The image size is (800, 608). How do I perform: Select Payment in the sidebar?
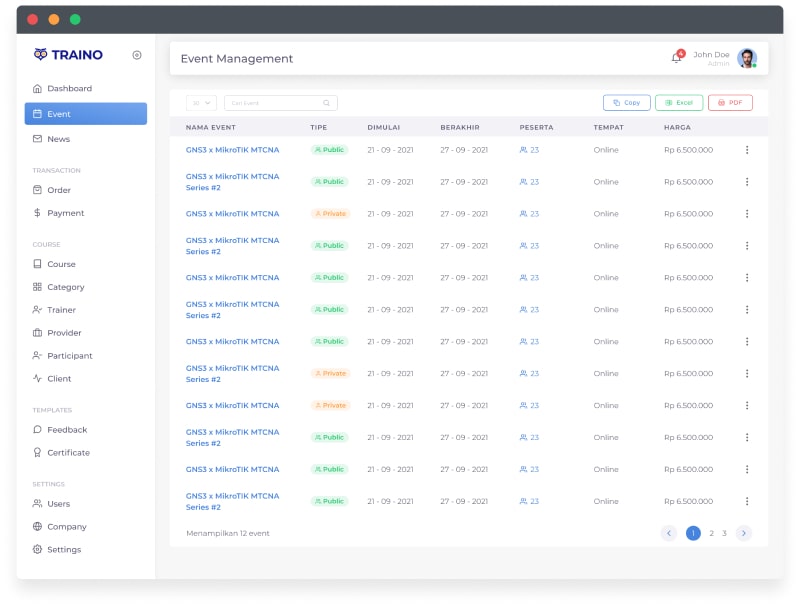(x=66, y=213)
